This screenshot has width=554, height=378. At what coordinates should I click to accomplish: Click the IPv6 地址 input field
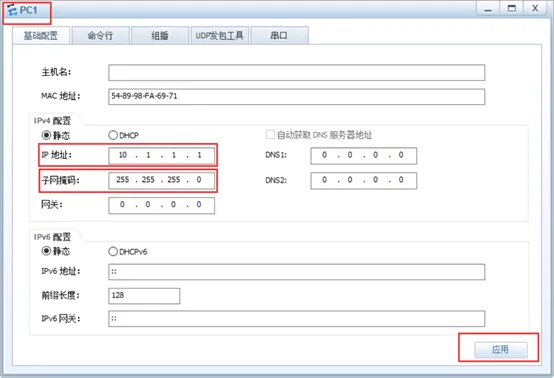[296, 272]
